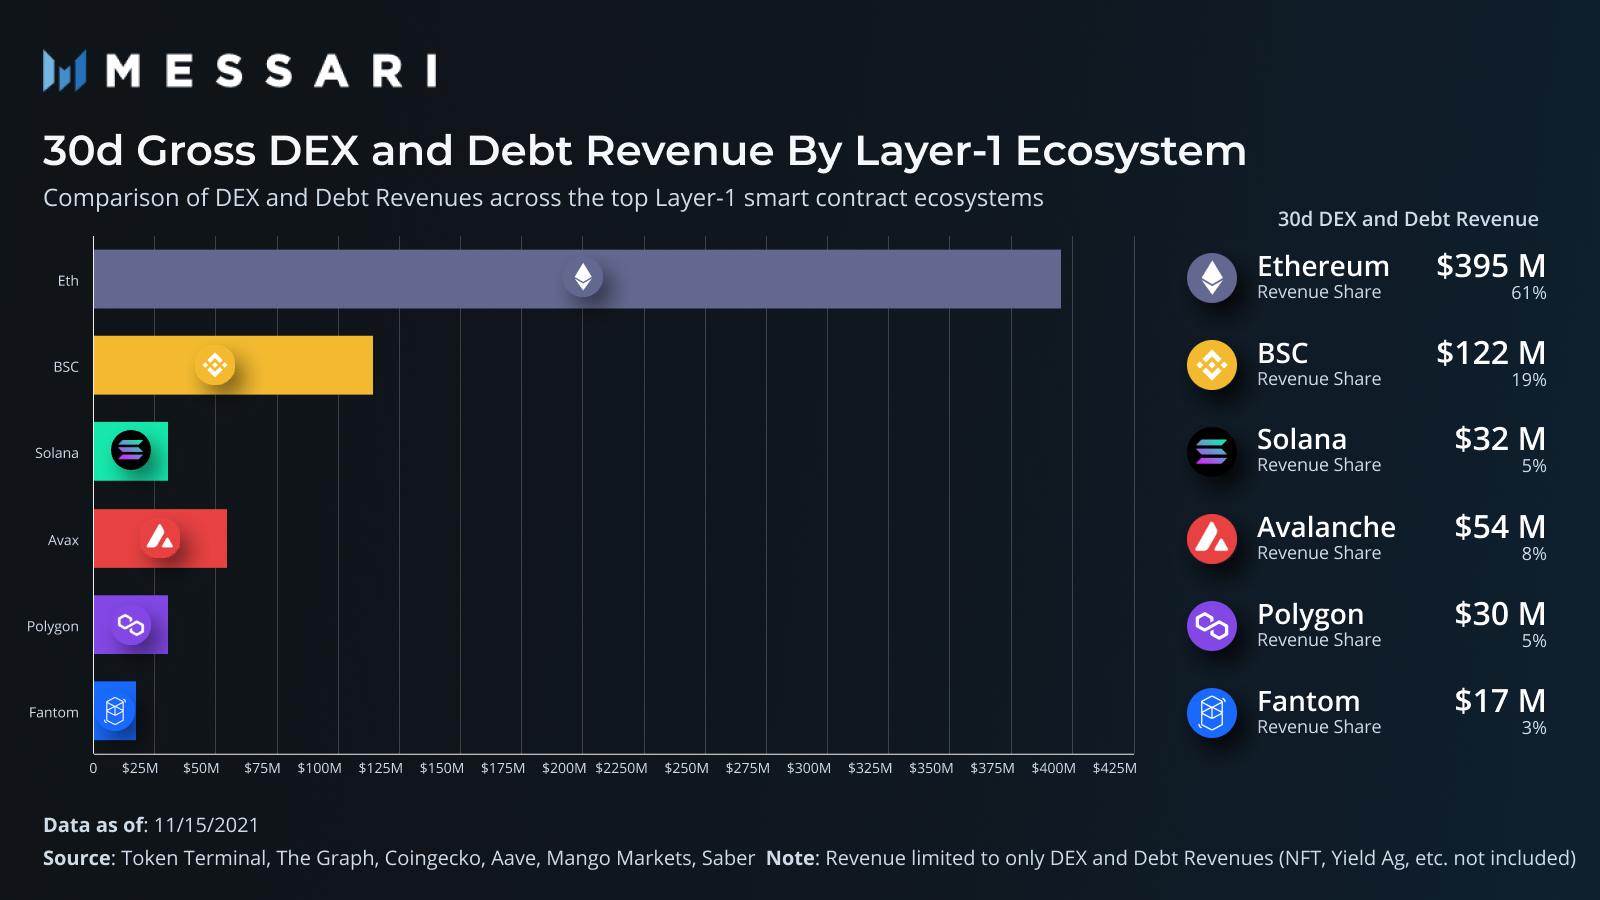Click the '$350M' x-axis tick label
Screen dimensions: 1600x900
(x=931, y=768)
